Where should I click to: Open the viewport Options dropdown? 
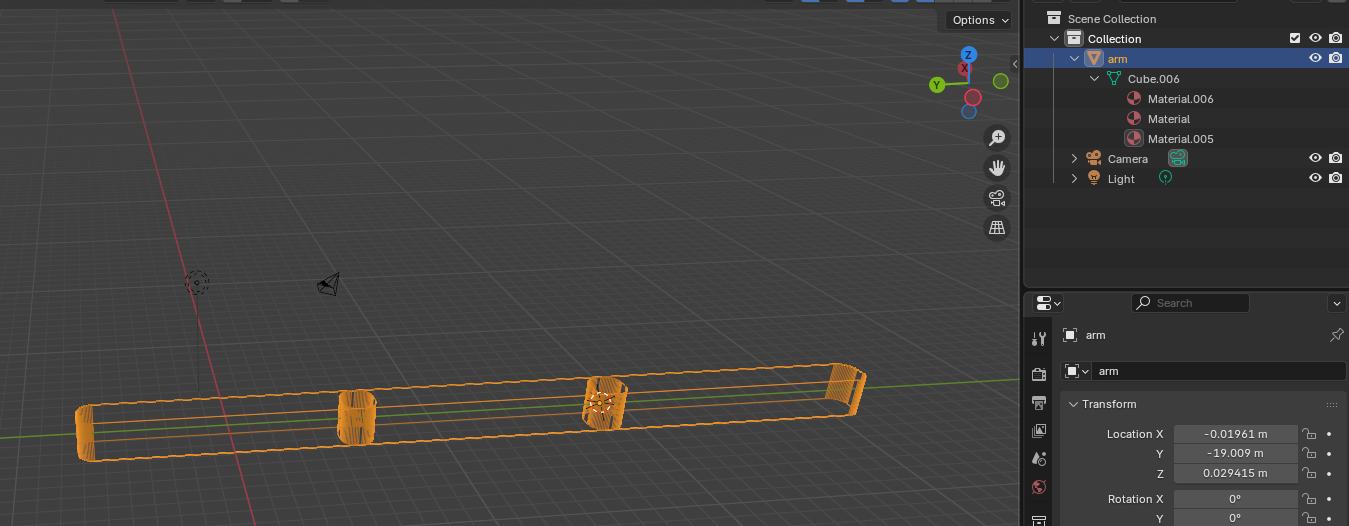pos(979,20)
